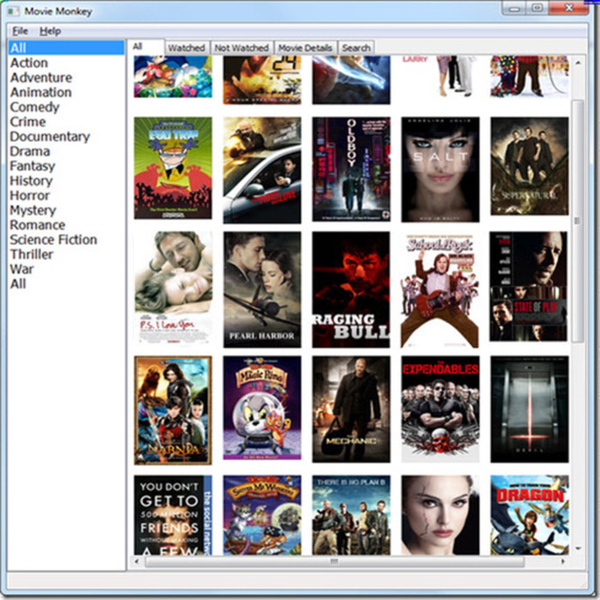Filter by Thriller genre

(x=32, y=254)
